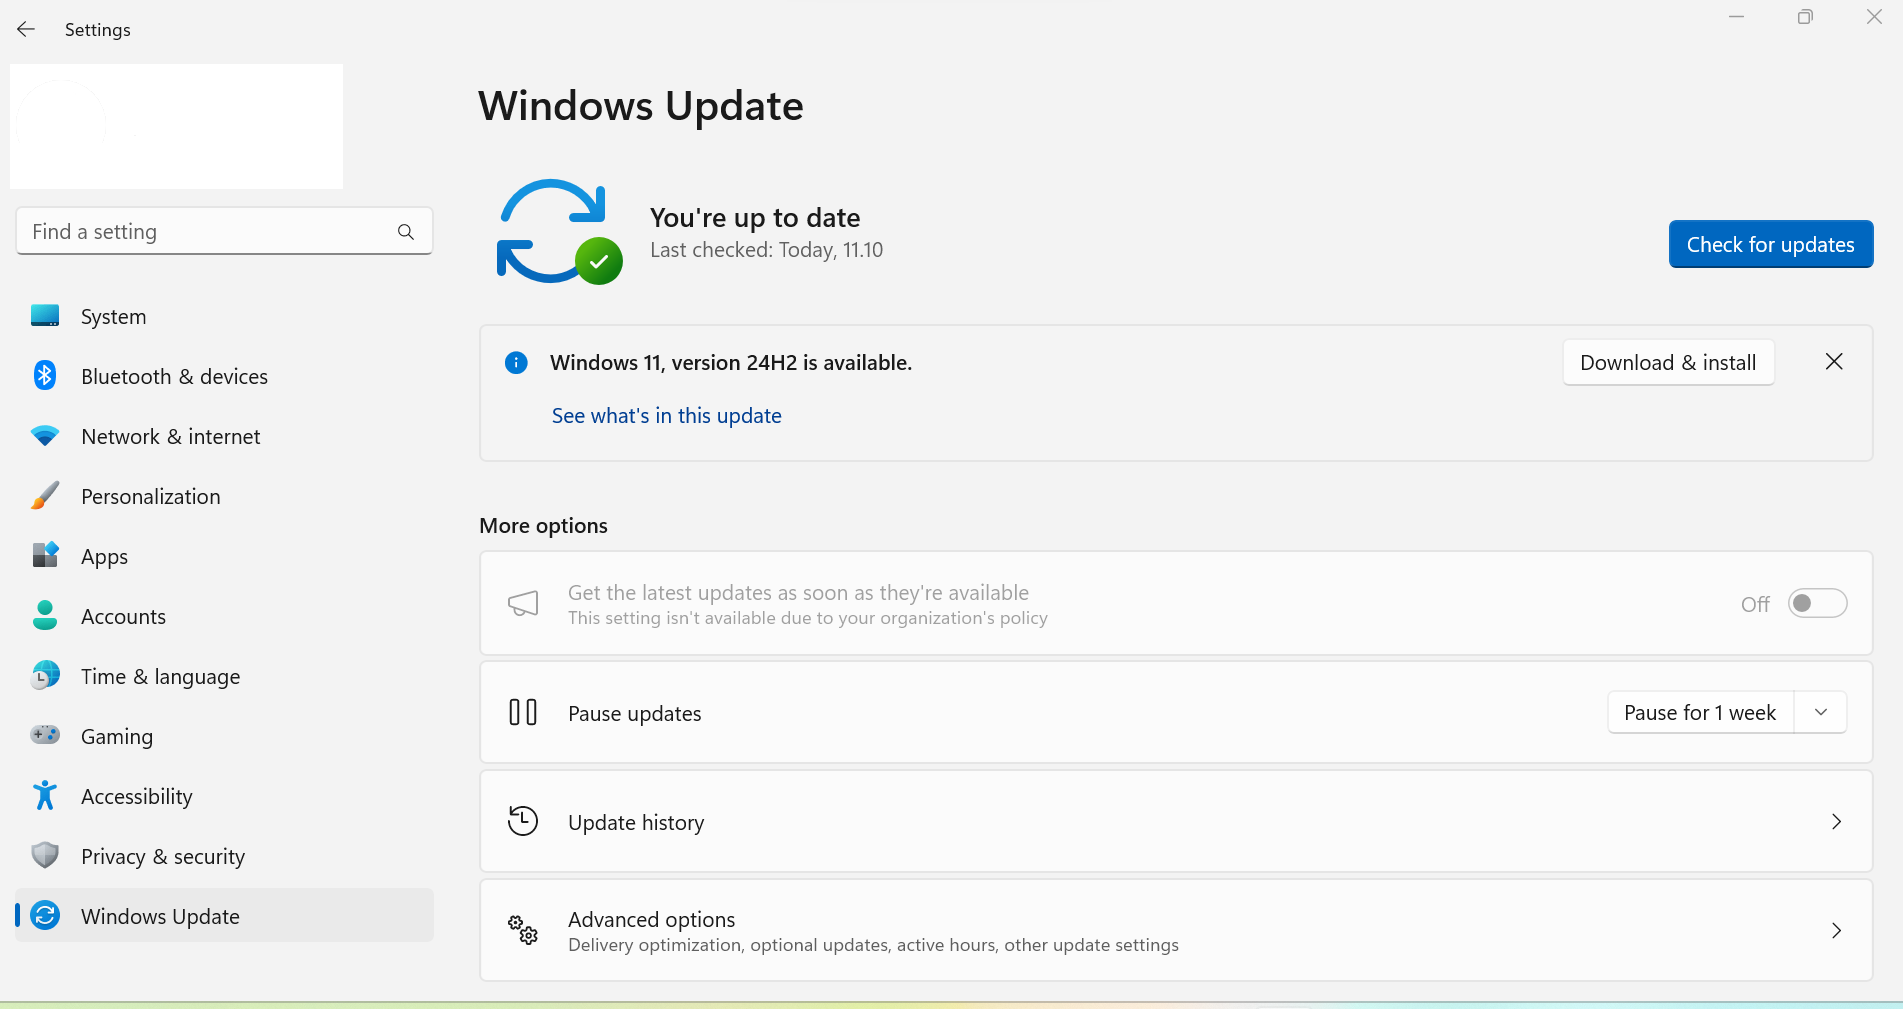Expand the Update history entry

(1836, 821)
